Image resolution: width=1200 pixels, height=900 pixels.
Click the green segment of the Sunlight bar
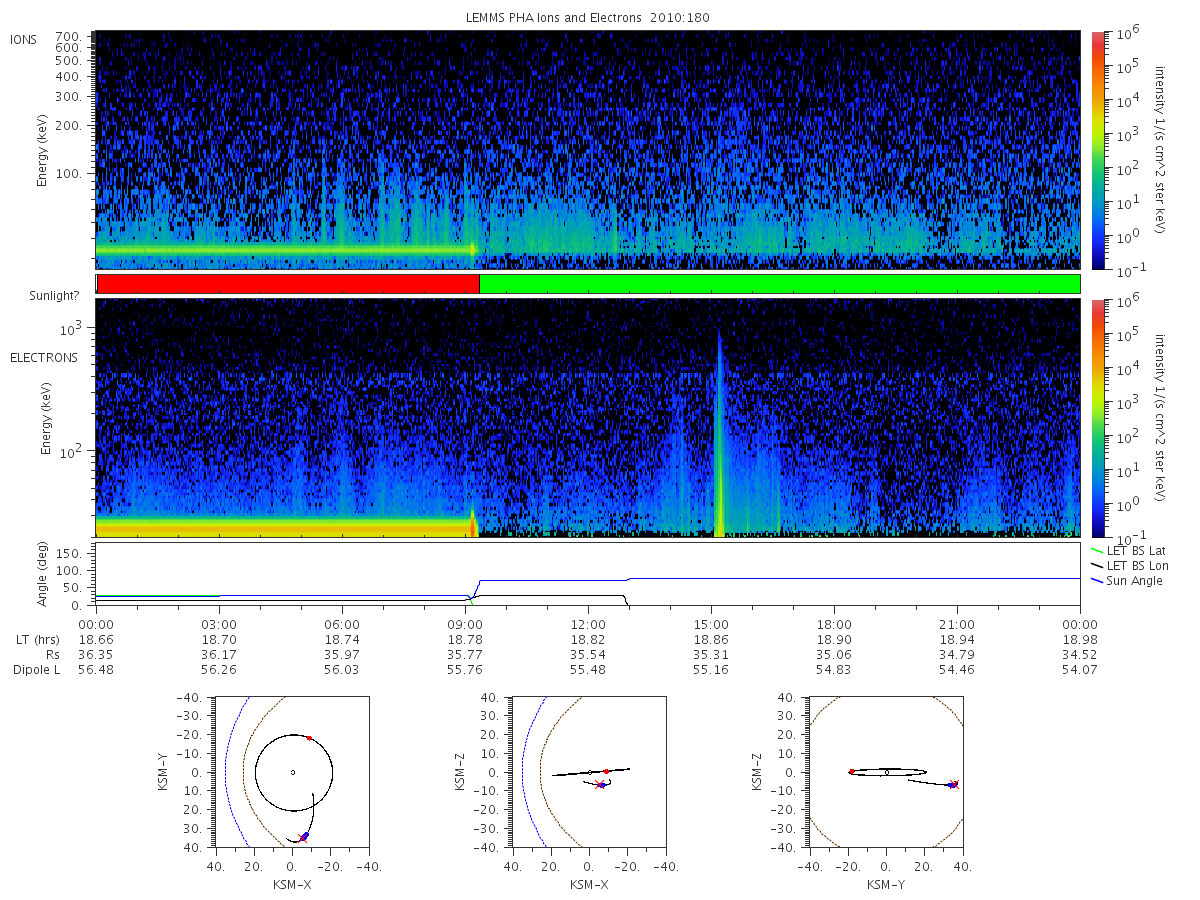click(x=780, y=284)
